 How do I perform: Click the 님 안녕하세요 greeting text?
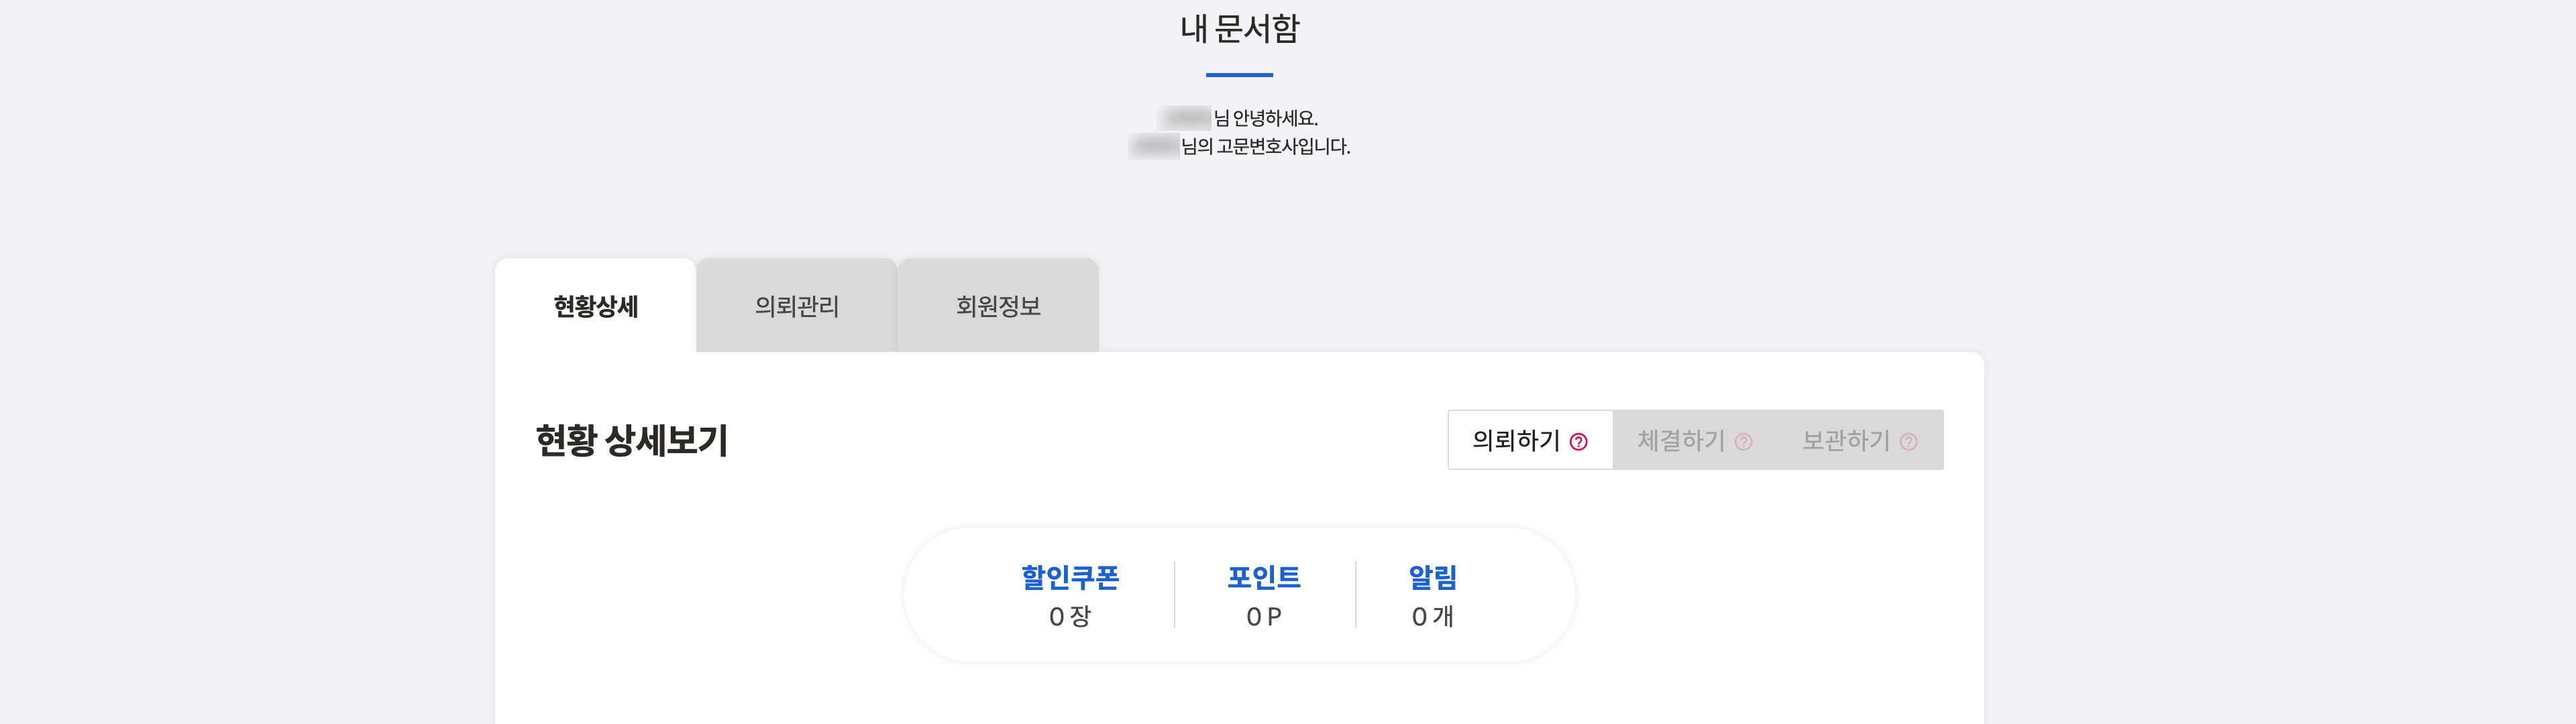[1265, 118]
